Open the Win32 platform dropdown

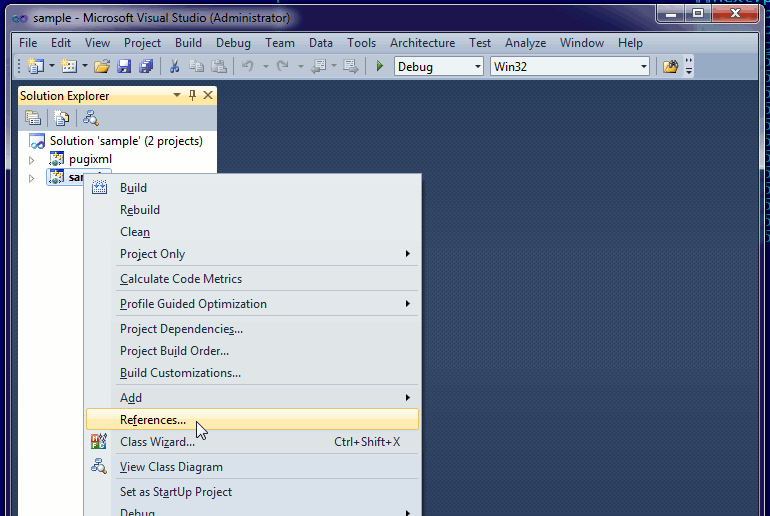pos(569,67)
